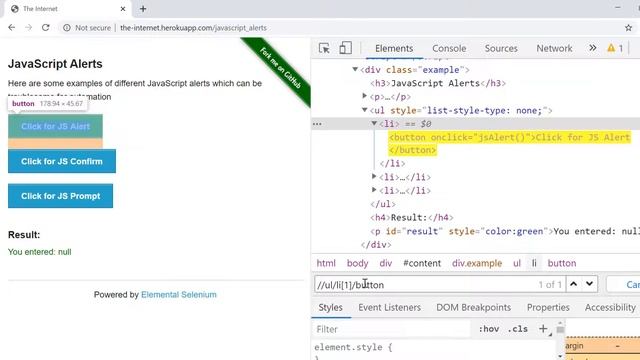Close The Internet browser tab
Viewport: 640px width, 360px height.
pos(123,9)
